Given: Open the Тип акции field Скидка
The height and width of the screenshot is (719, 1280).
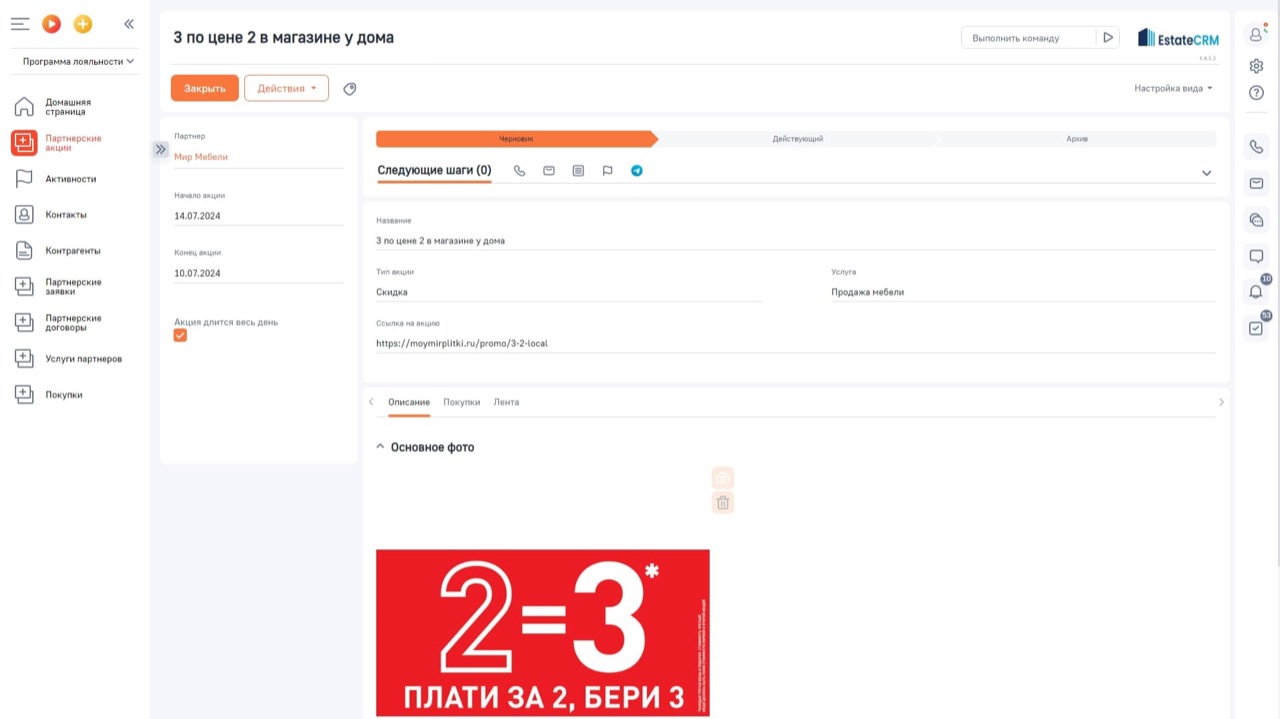Looking at the screenshot, I should click(569, 292).
